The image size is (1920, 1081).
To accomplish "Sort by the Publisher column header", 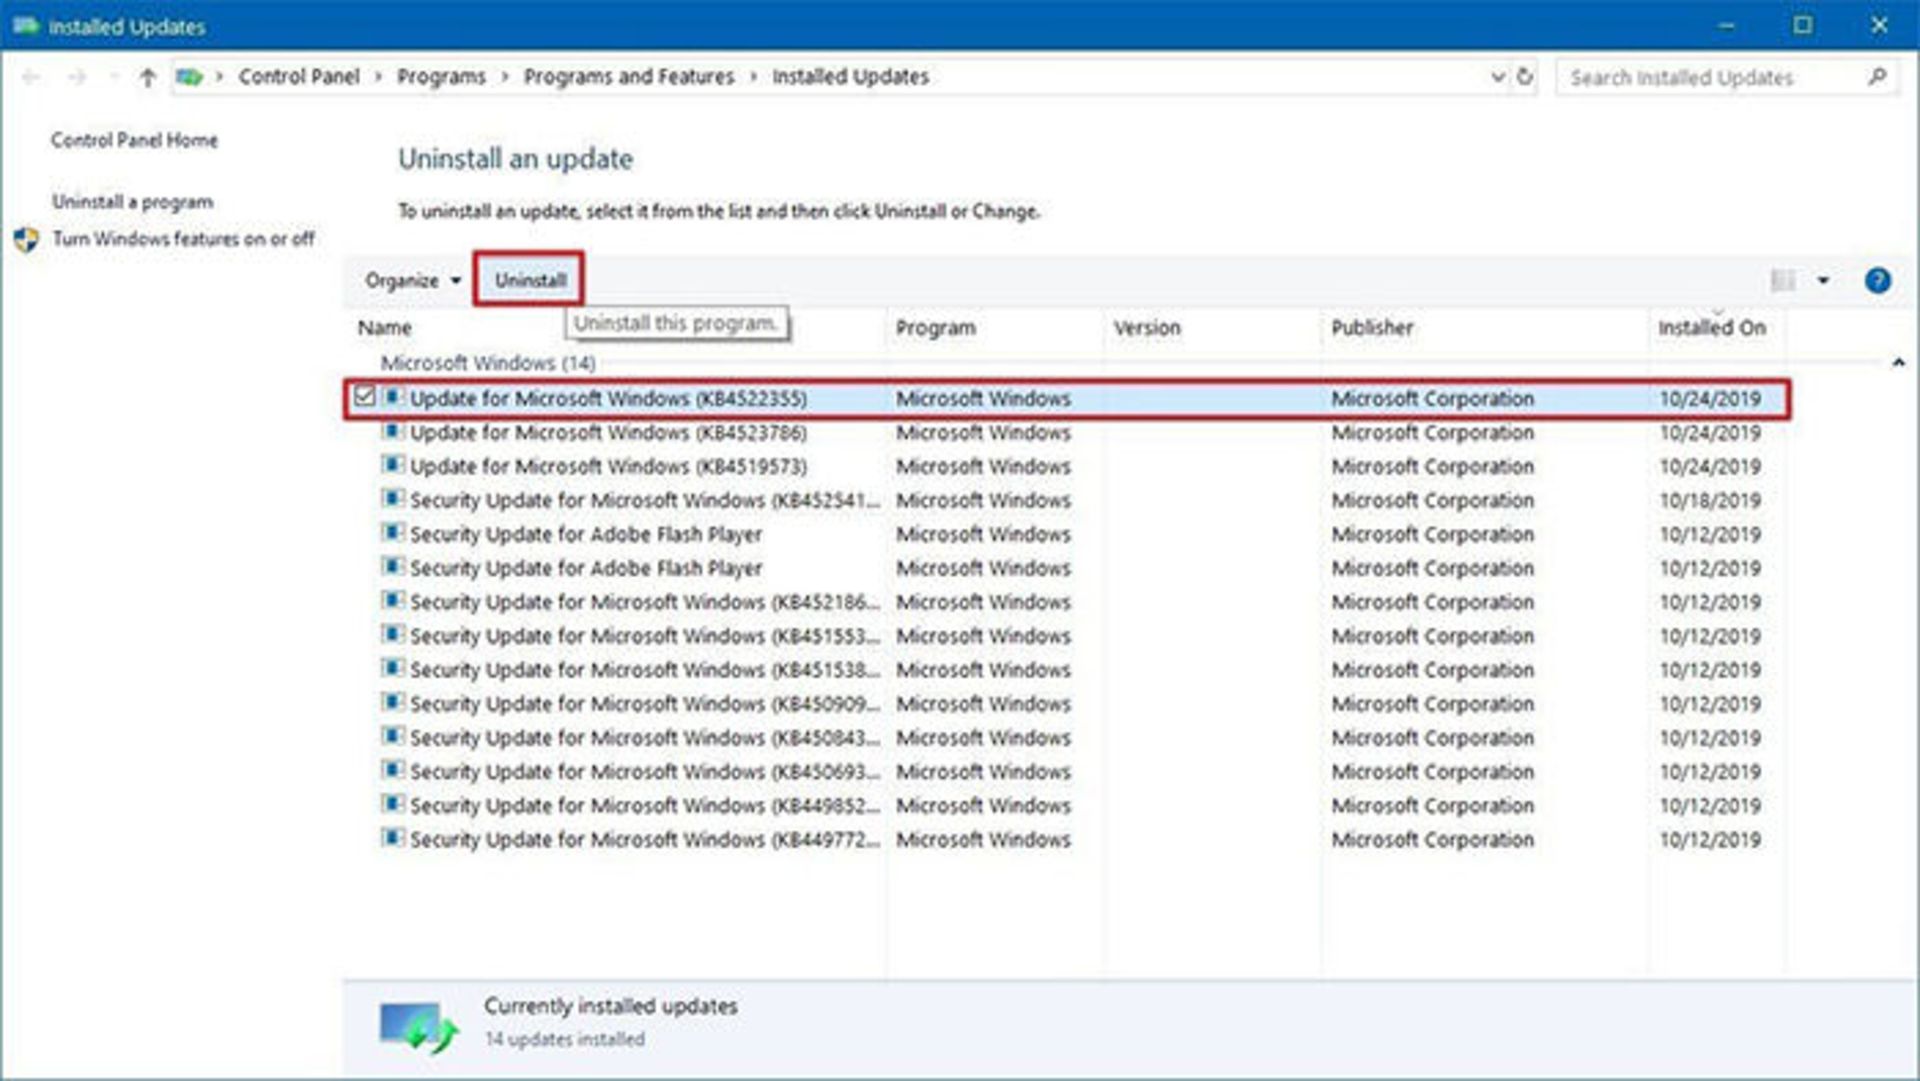I will click(x=1372, y=328).
